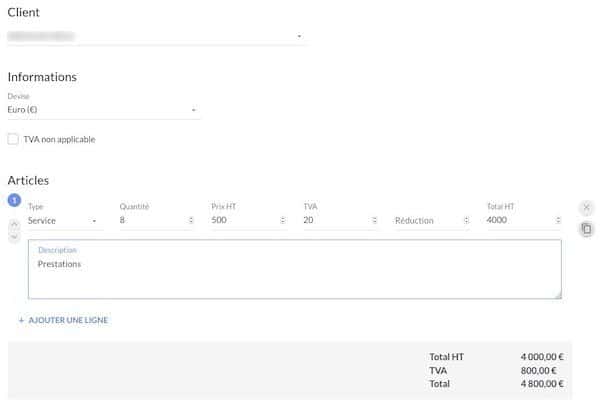
Task: Tick the TVA non applicable checkbox
Action: (13, 139)
